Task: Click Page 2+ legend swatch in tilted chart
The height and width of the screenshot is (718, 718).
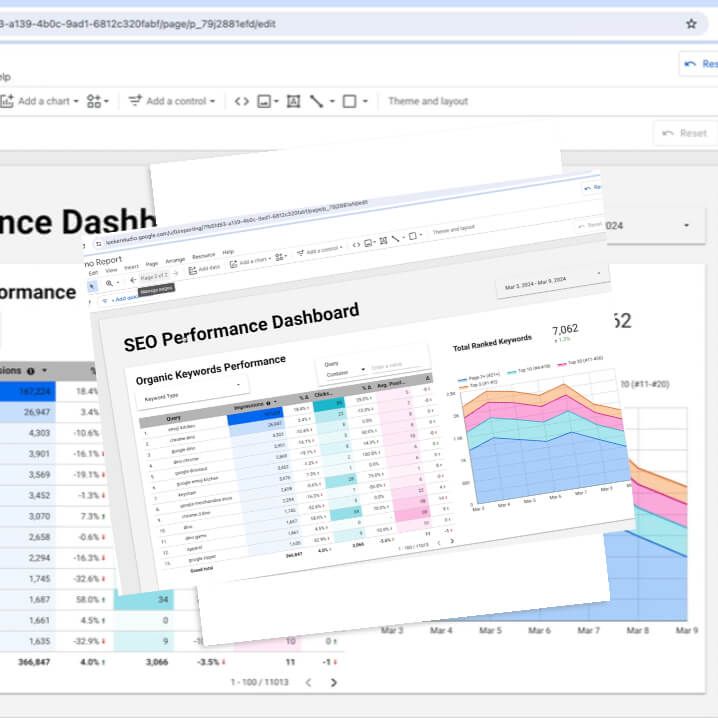Action: point(462,380)
